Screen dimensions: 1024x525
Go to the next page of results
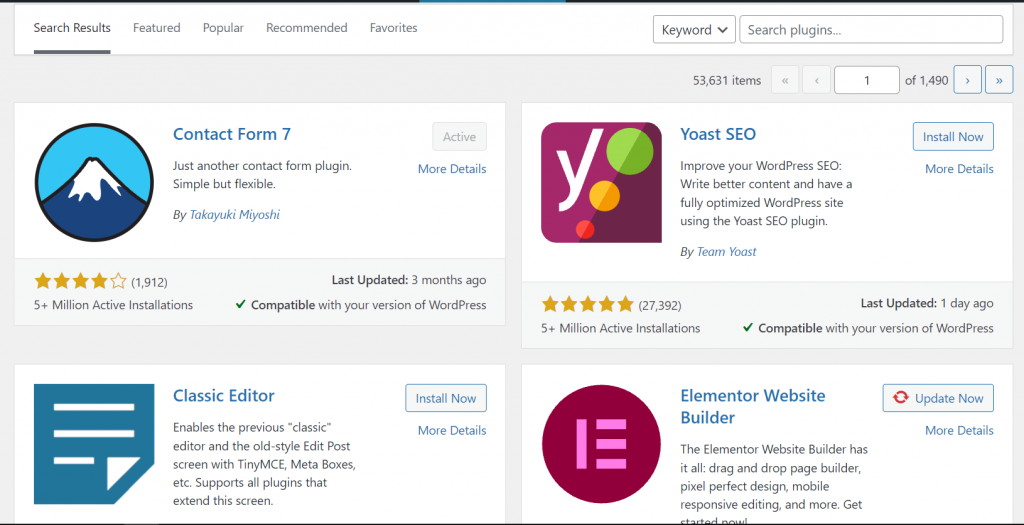tap(968, 80)
